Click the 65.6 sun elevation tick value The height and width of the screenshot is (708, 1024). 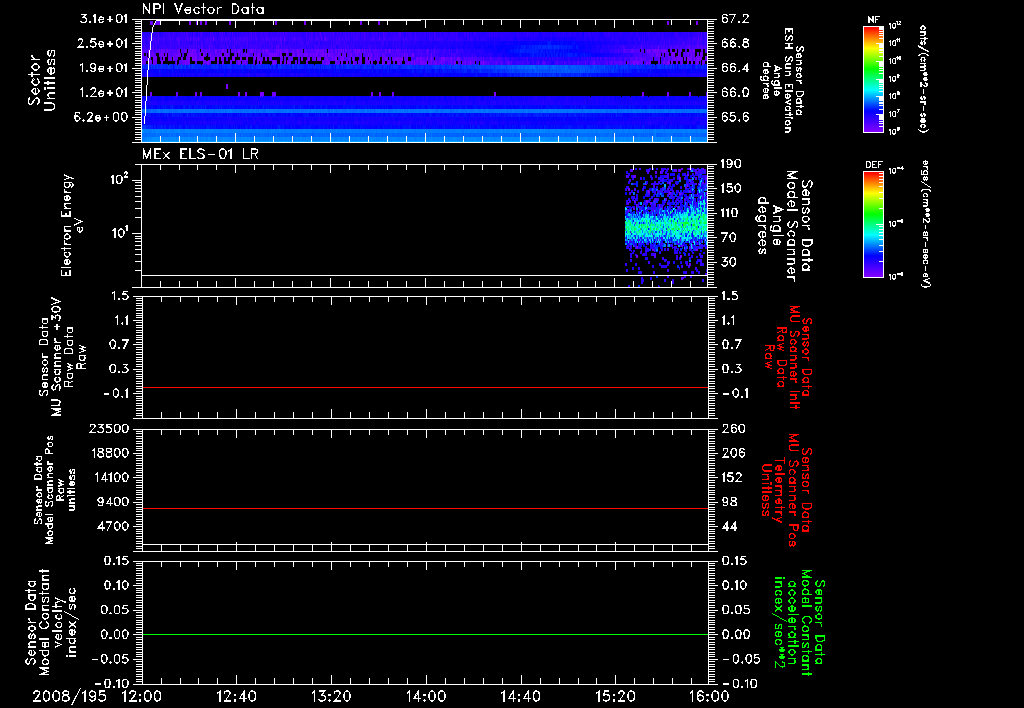coord(735,118)
